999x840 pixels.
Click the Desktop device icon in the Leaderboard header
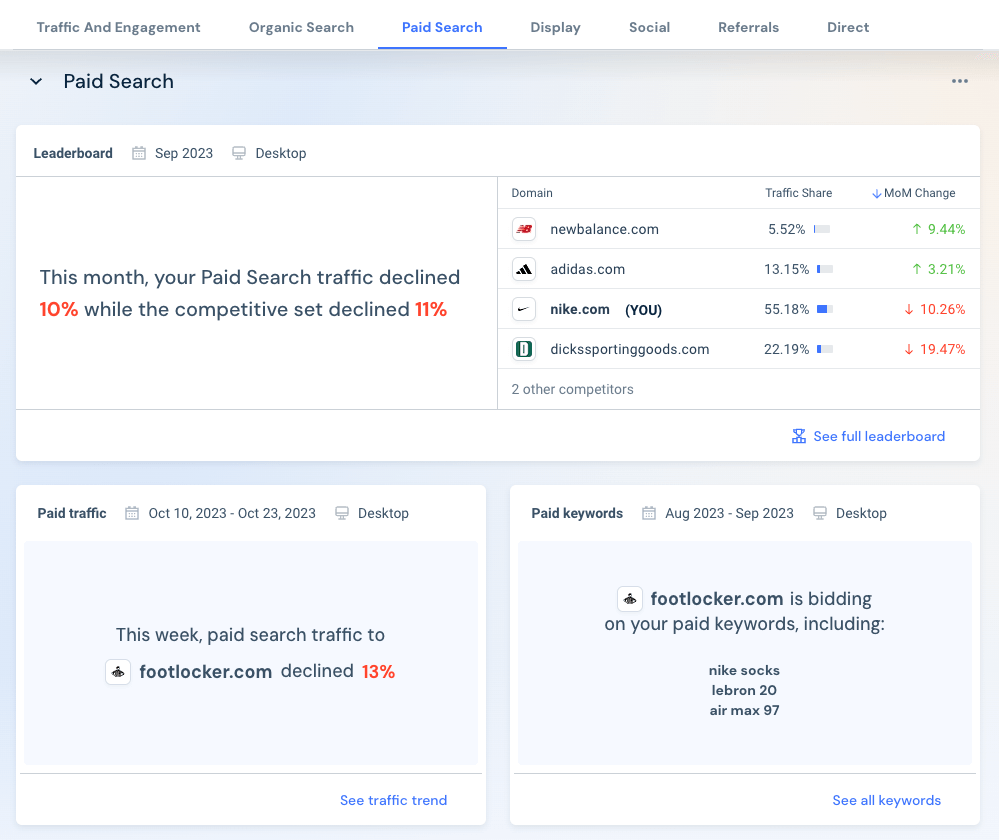239,153
